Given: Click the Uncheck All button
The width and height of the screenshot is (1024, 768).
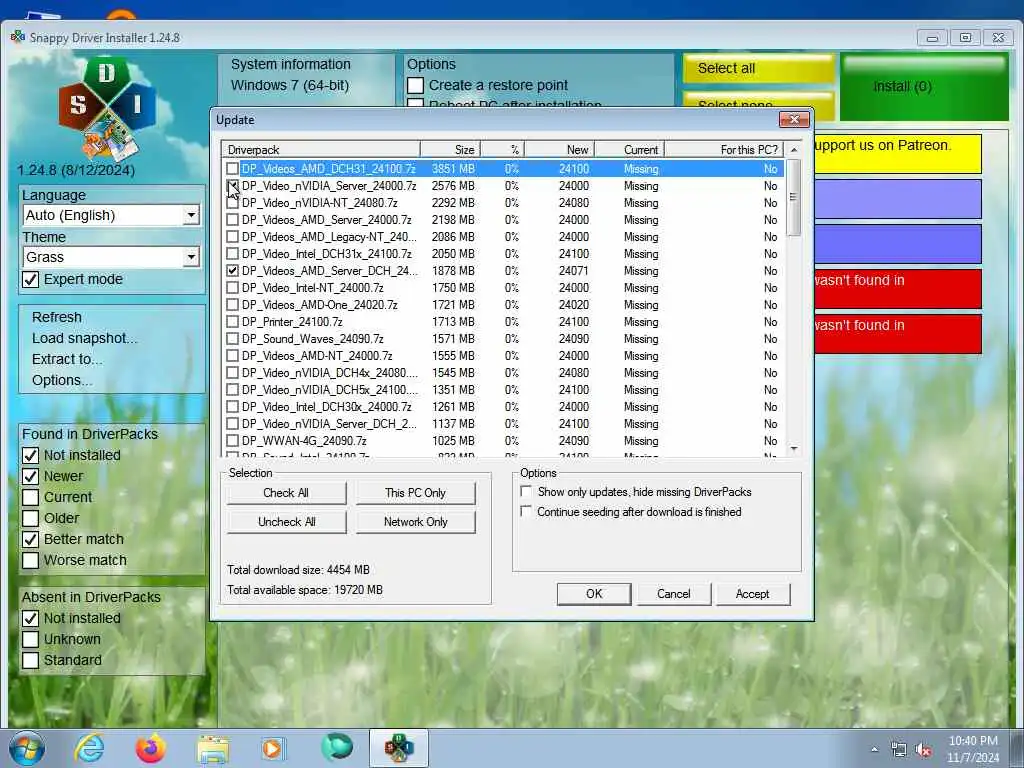Looking at the screenshot, I should (286, 521).
